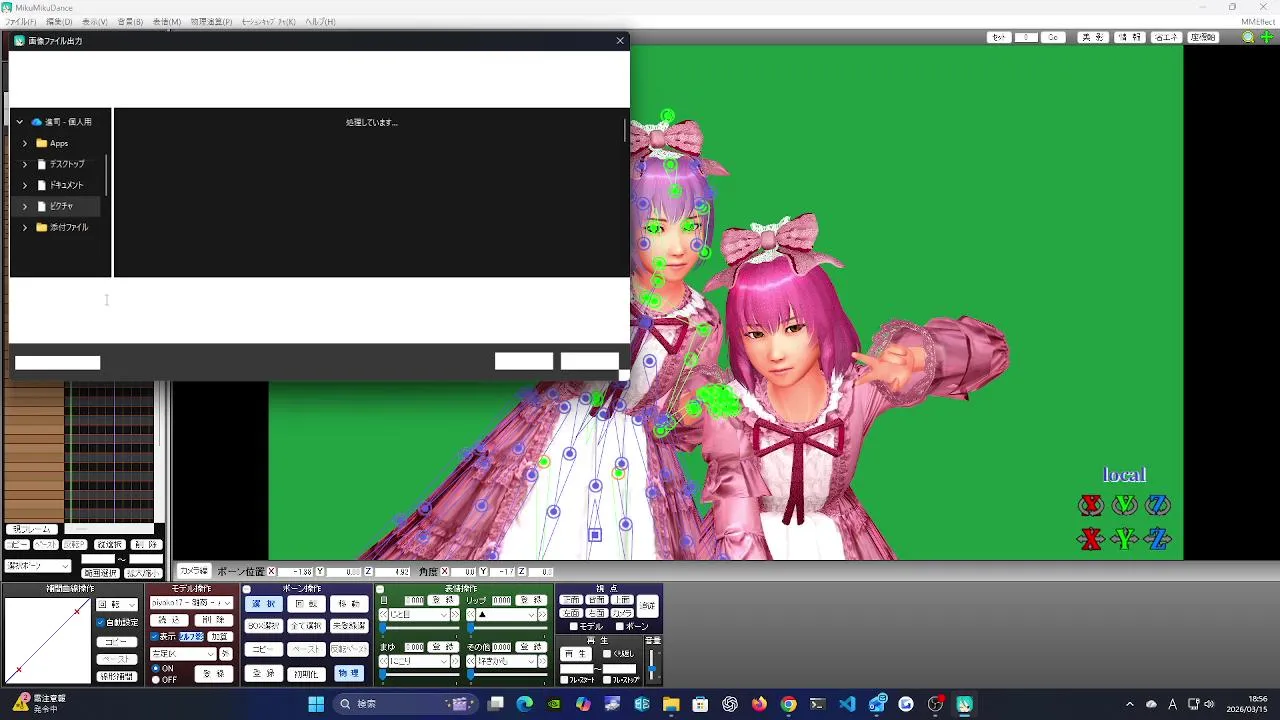1280x720 pixels.
Task: Expand the 添付ファイル folder in the tree
Action: point(25,227)
